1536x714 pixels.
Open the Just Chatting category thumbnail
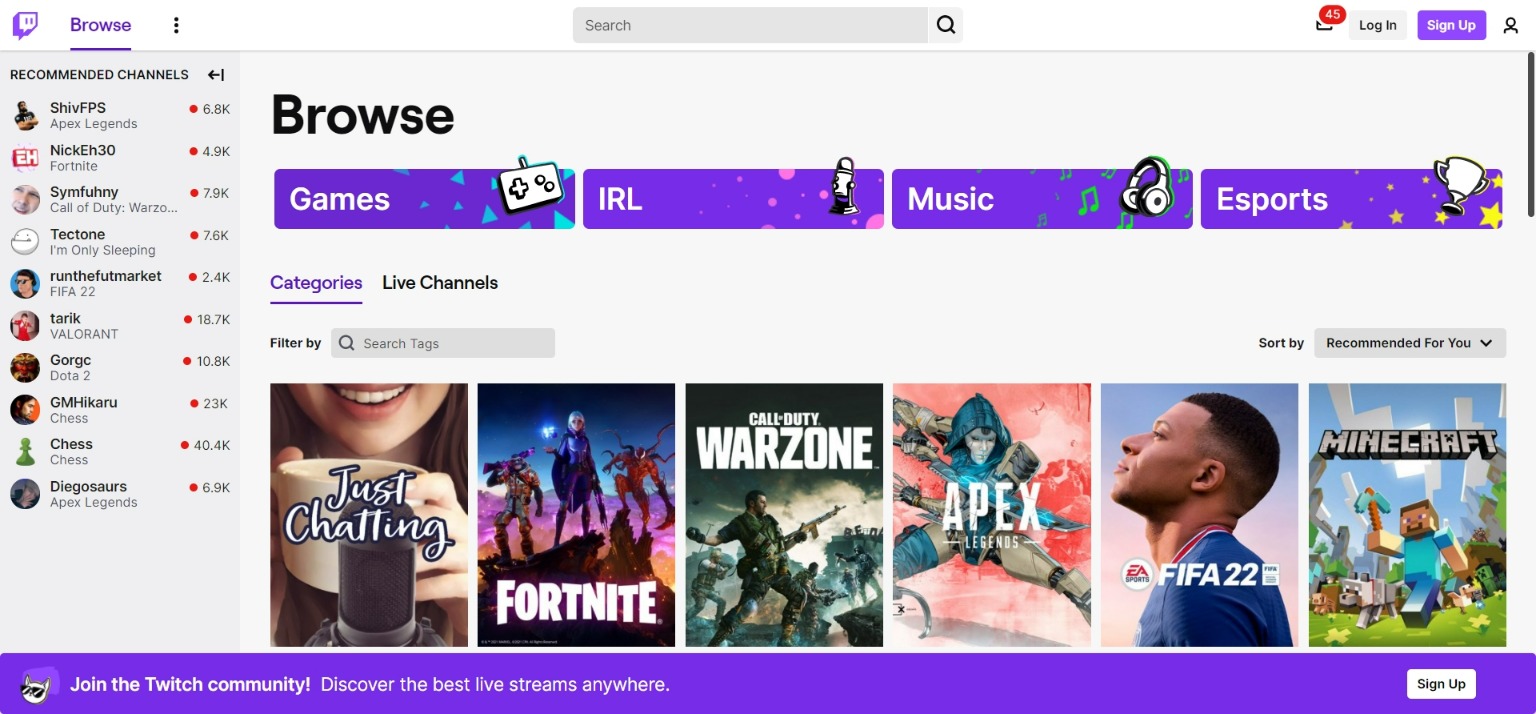coord(369,515)
